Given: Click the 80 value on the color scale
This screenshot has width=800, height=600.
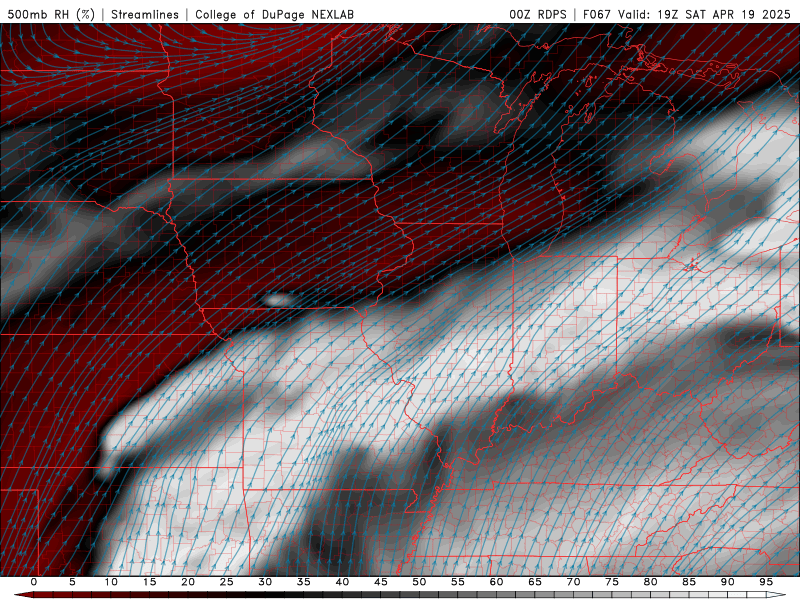Looking at the screenshot, I should point(650,582).
